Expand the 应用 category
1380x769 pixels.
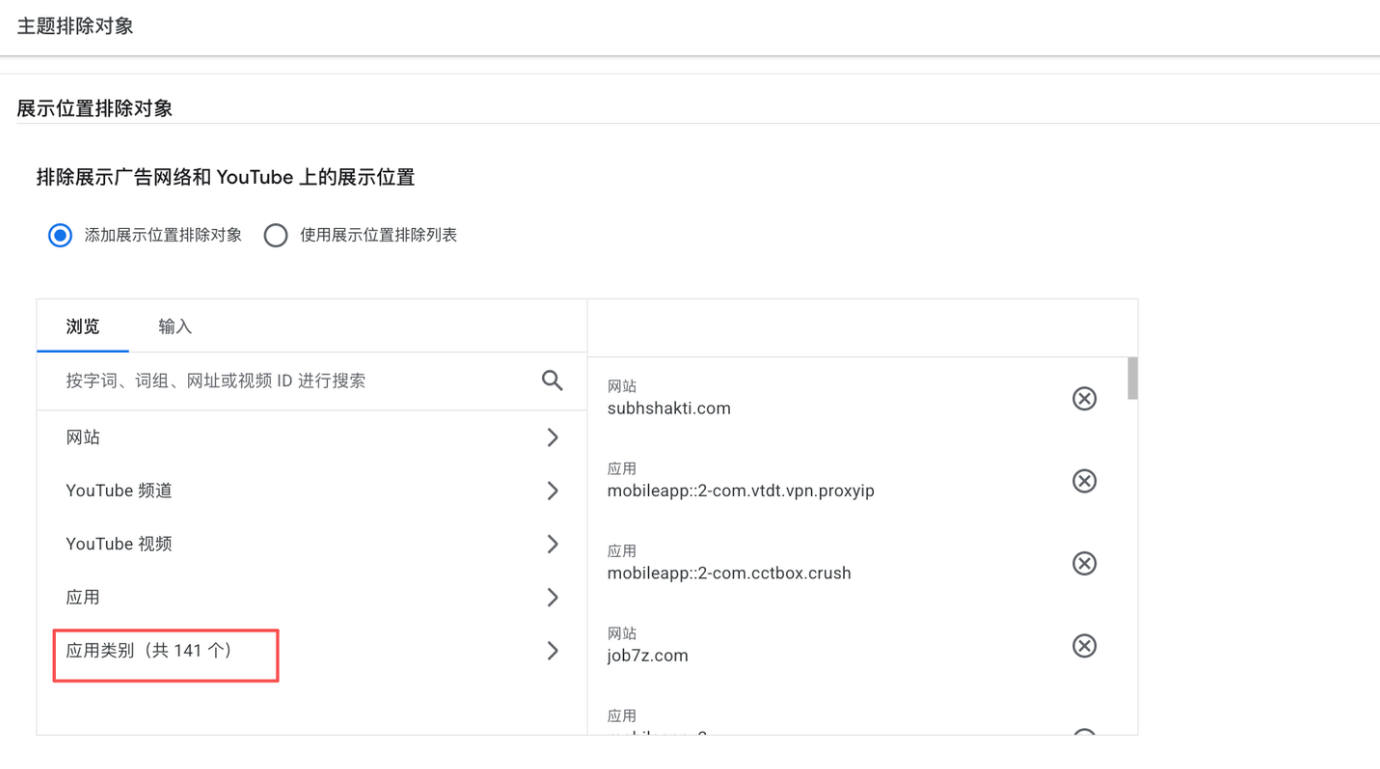(311, 597)
